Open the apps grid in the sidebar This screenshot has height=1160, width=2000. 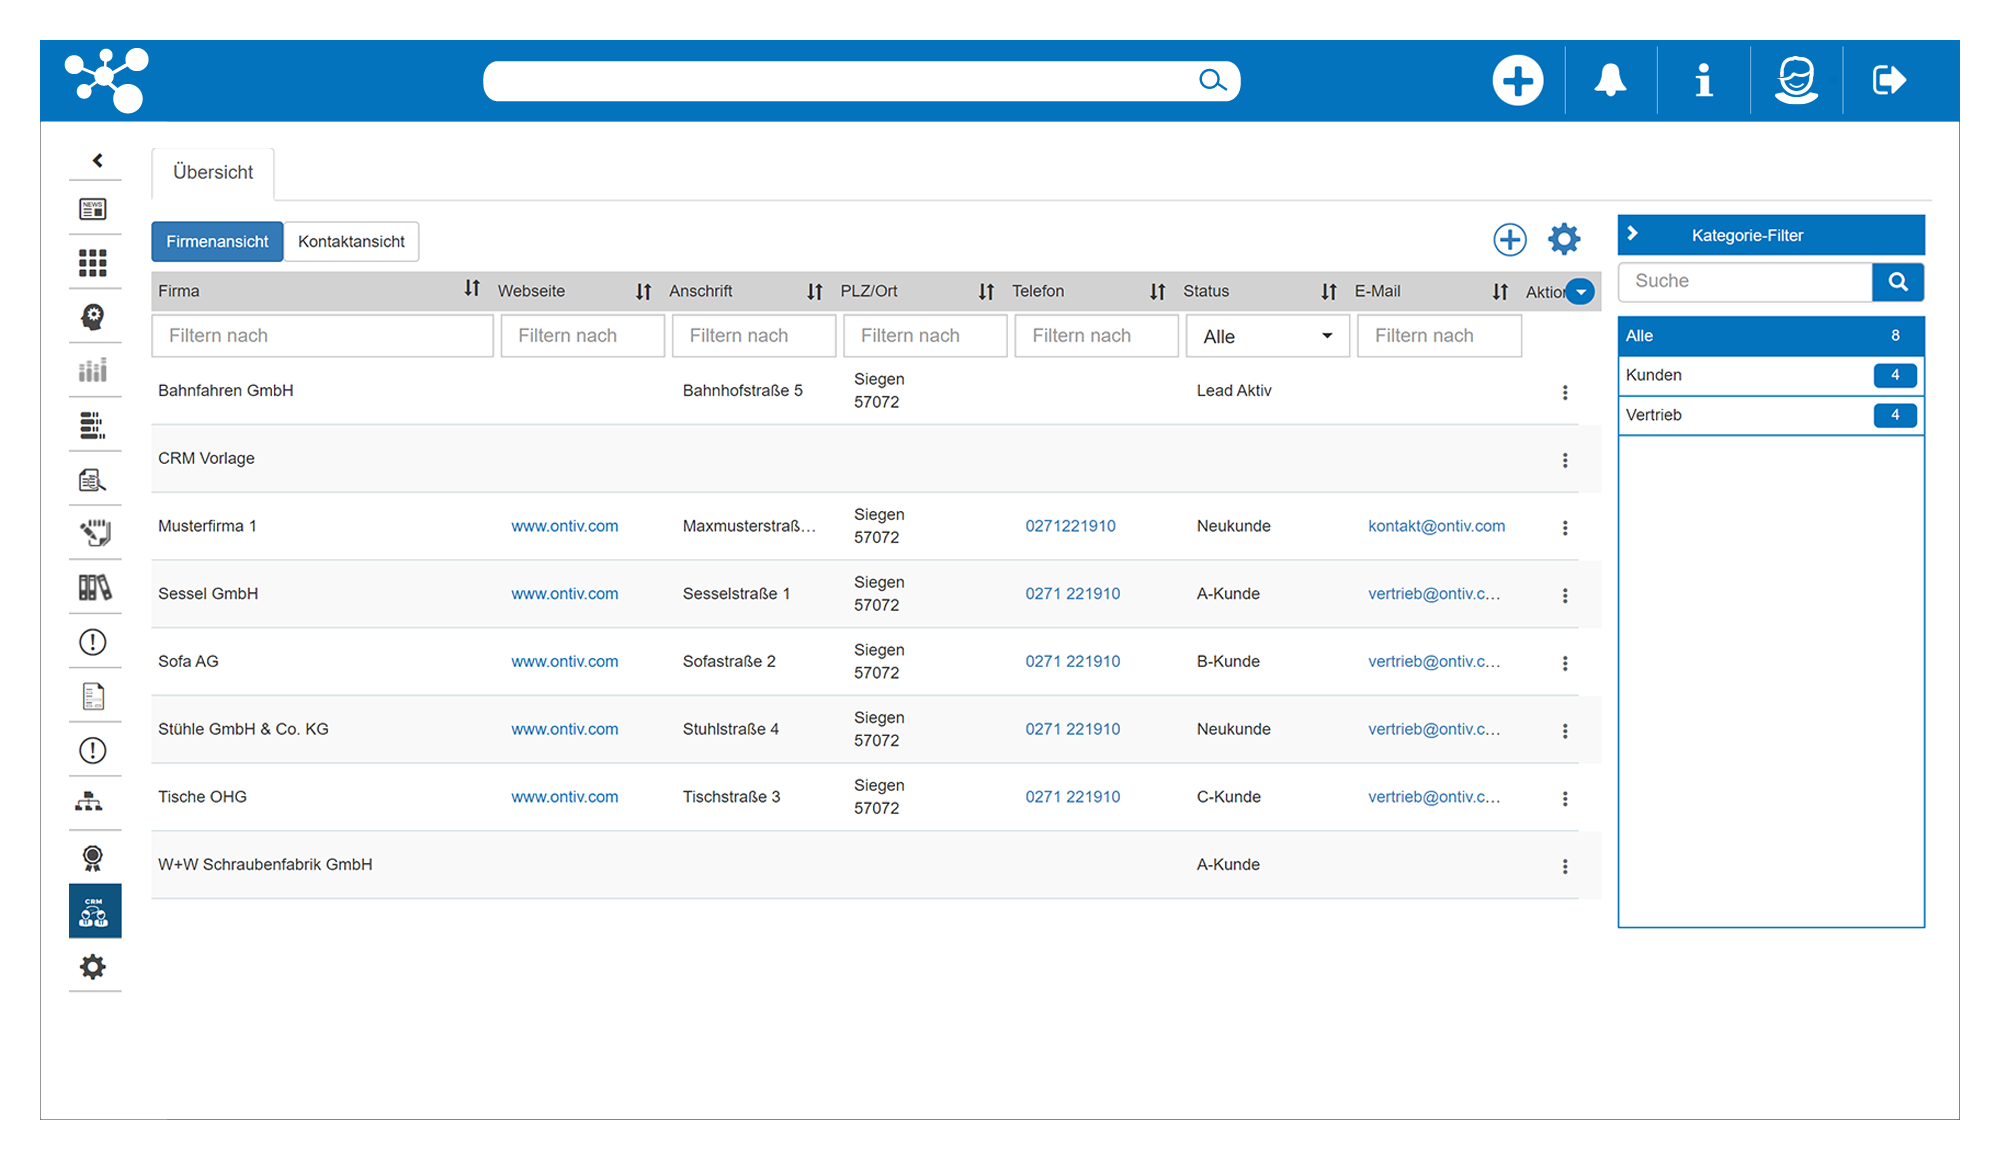[93, 263]
